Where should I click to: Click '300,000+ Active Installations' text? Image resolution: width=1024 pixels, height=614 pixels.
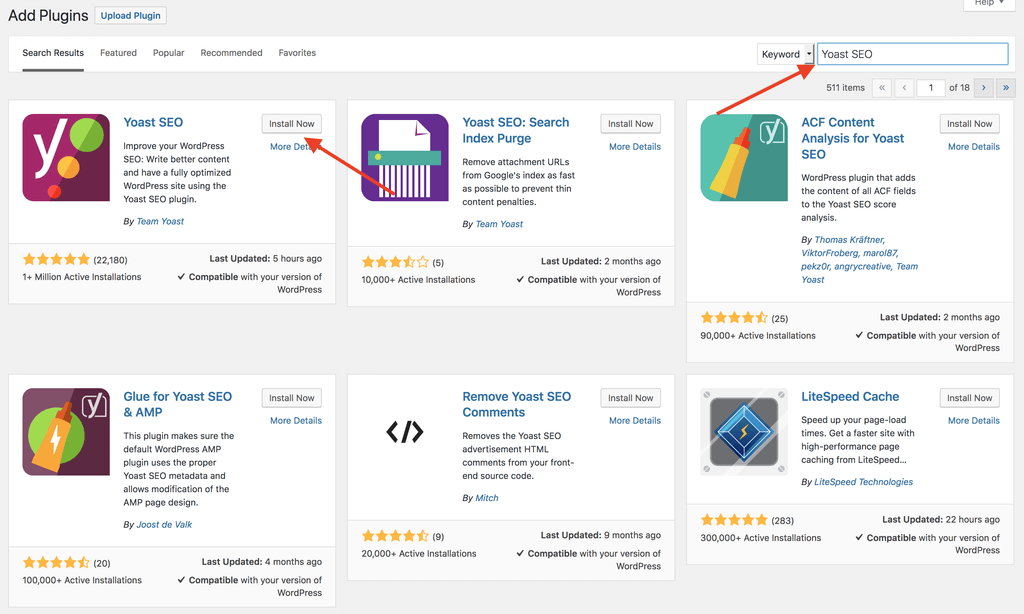click(x=761, y=538)
